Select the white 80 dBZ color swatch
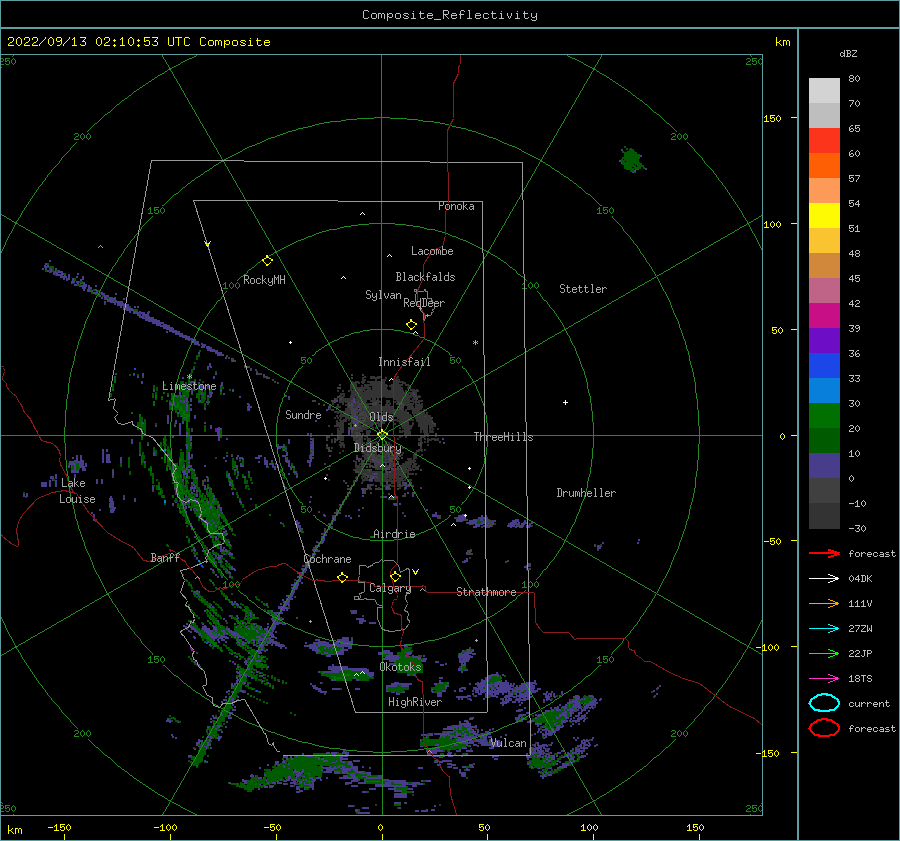Screen dimensions: 900x841 [824, 90]
